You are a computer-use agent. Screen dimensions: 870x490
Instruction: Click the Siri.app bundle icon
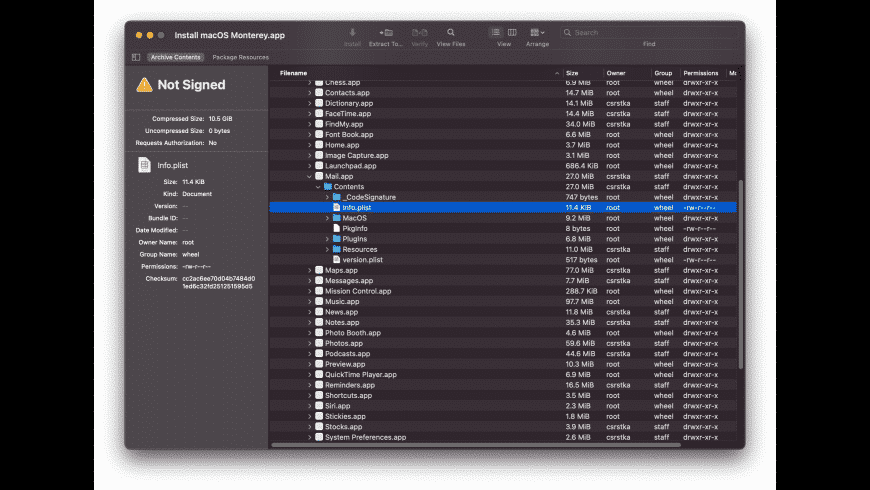[319, 406]
